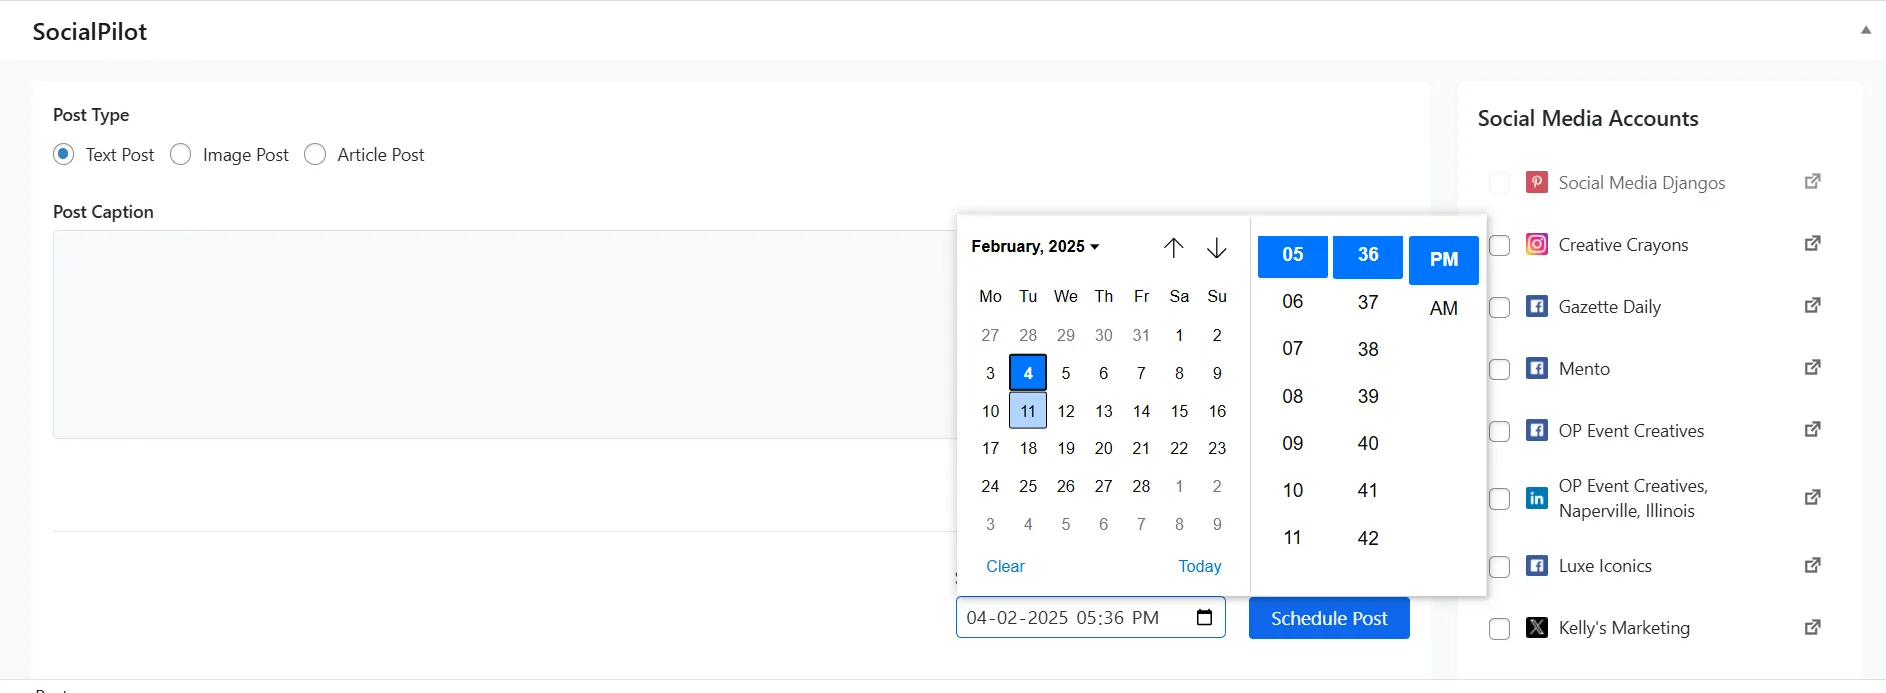
Task: Click the Facebook icon beside Gazette Daily
Action: (x=1537, y=306)
